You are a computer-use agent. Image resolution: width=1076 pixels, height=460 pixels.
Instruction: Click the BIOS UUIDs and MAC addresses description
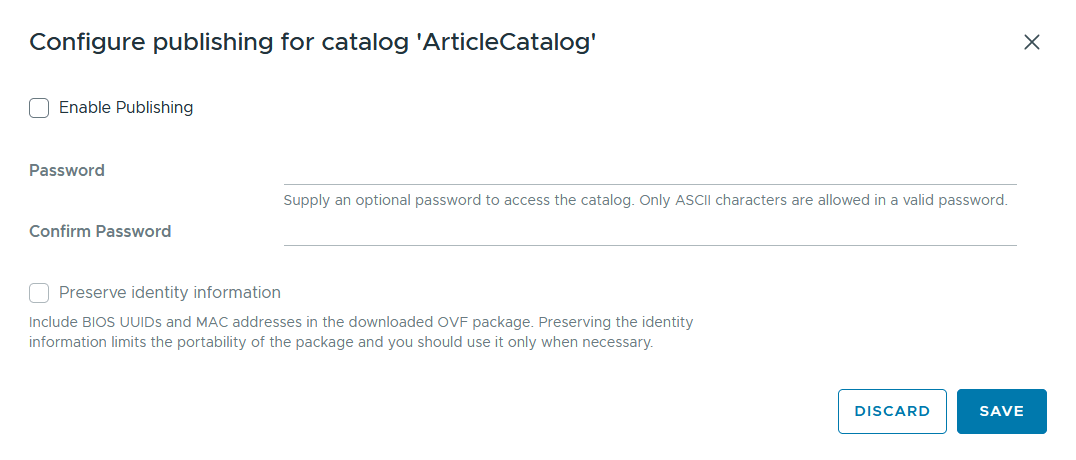(361, 332)
